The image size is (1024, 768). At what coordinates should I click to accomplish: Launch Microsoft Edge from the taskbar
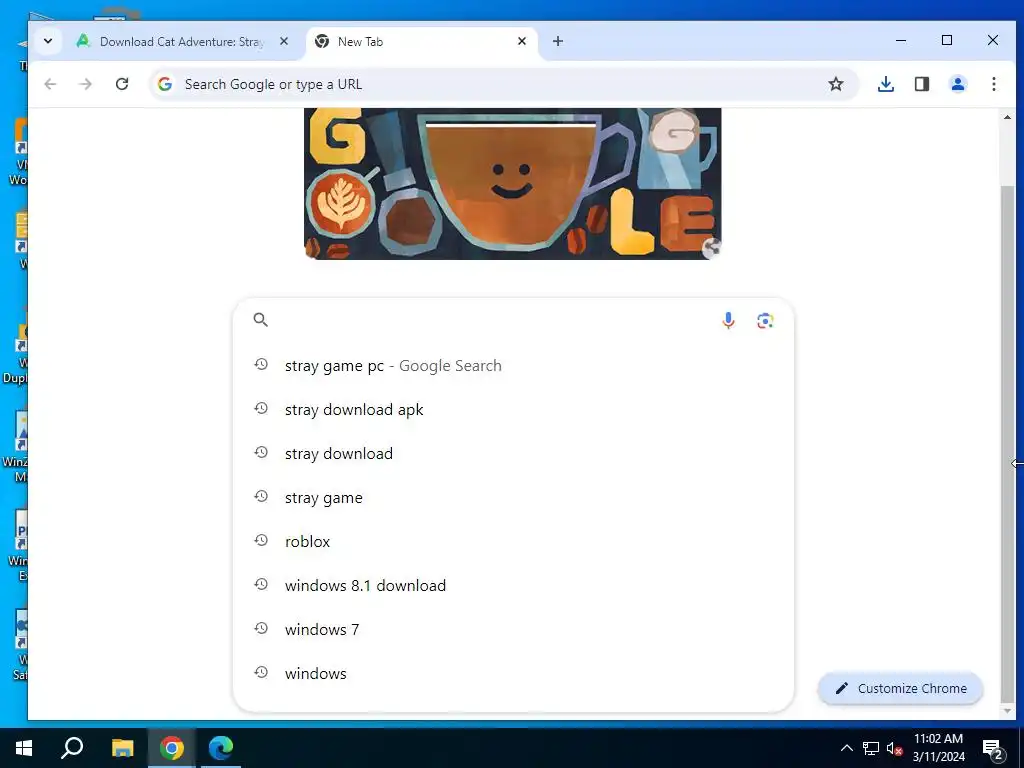[x=221, y=748]
